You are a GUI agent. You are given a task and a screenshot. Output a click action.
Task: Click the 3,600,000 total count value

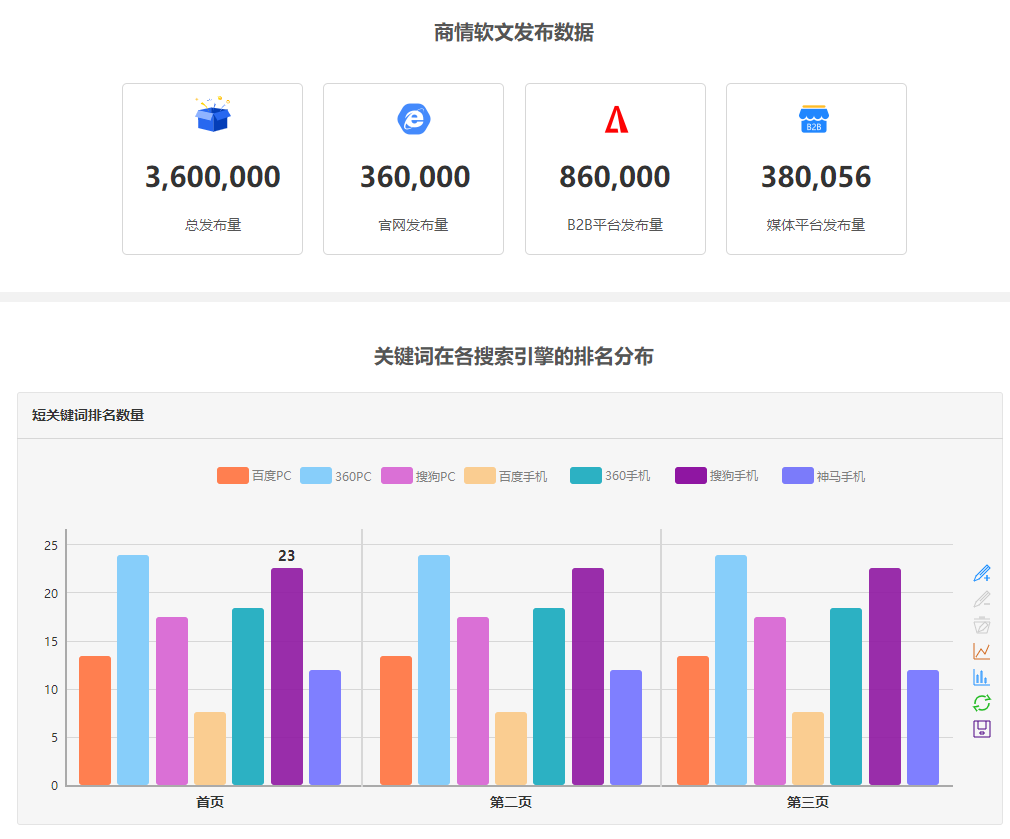(x=213, y=177)
